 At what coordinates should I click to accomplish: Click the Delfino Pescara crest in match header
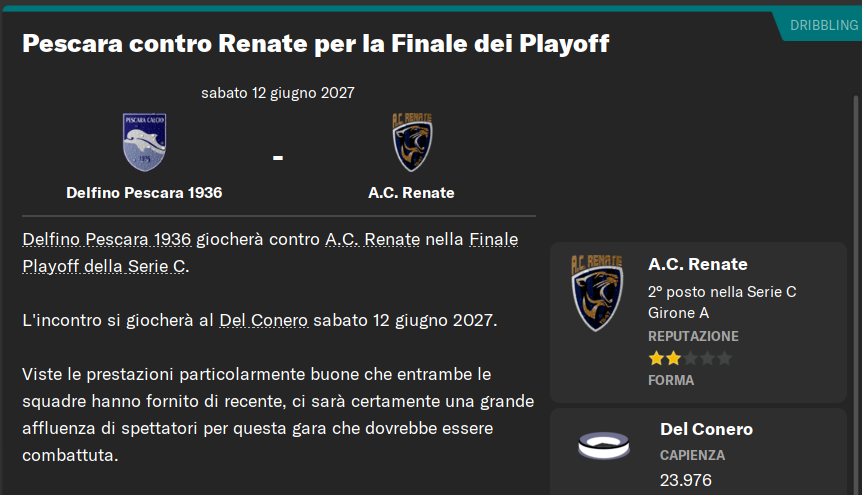144,142
